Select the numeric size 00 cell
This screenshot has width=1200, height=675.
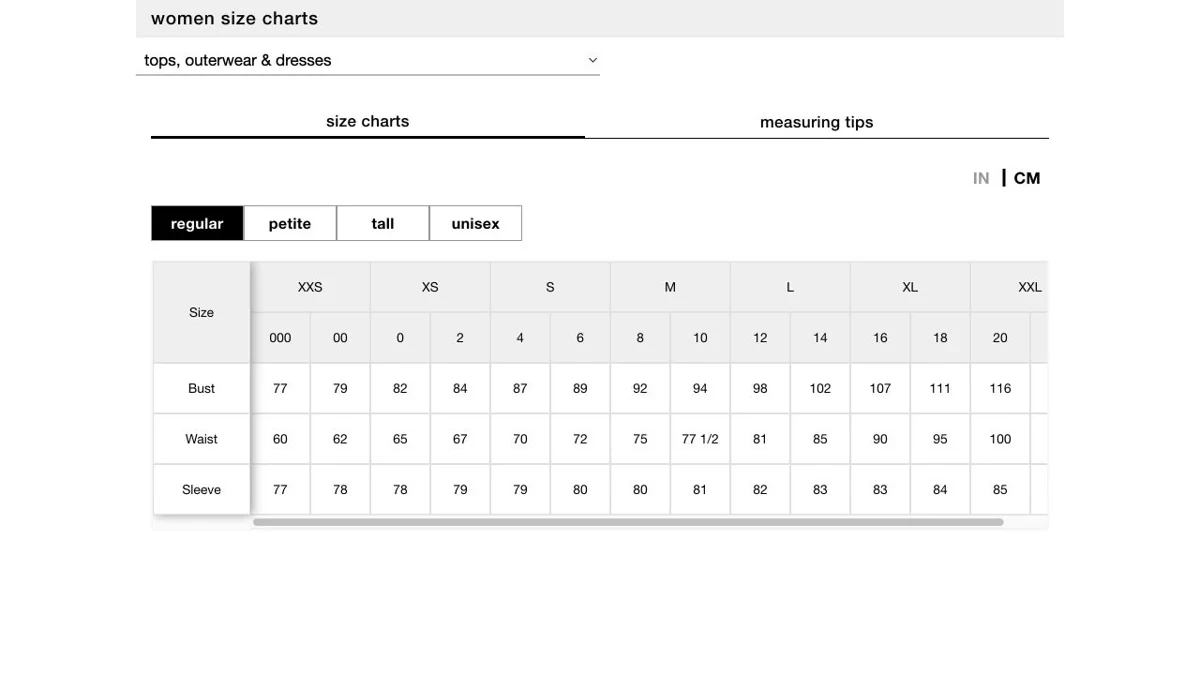(x=340, y=338)
